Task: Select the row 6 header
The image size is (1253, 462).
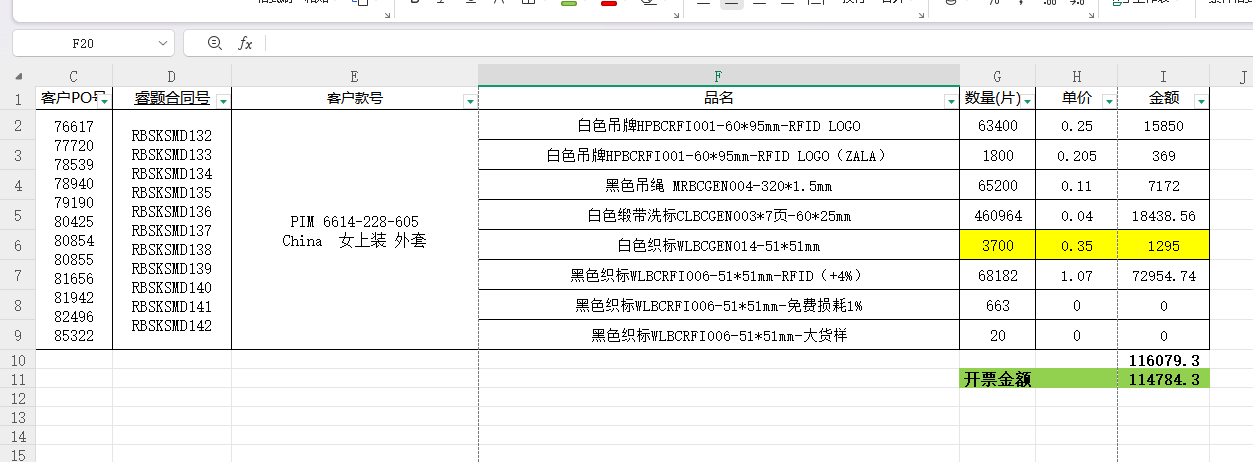Action: (x=18, y=245)
